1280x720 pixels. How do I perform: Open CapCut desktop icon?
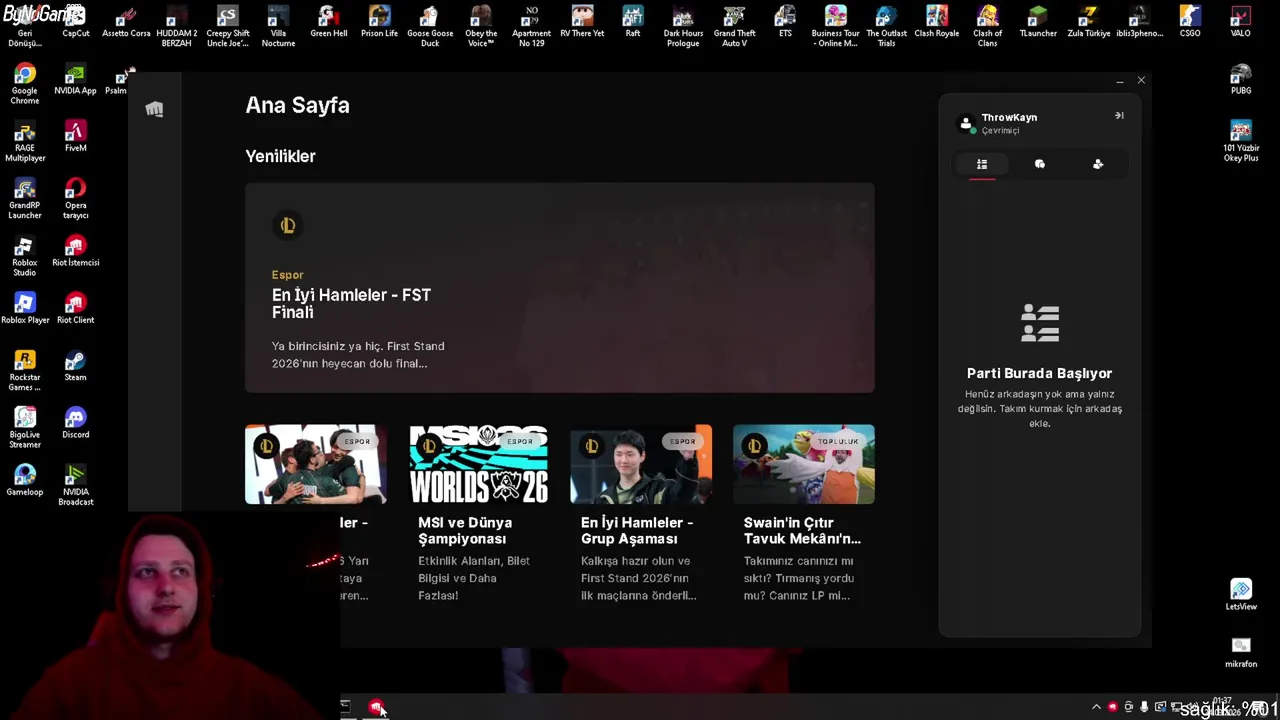(75, 22)
